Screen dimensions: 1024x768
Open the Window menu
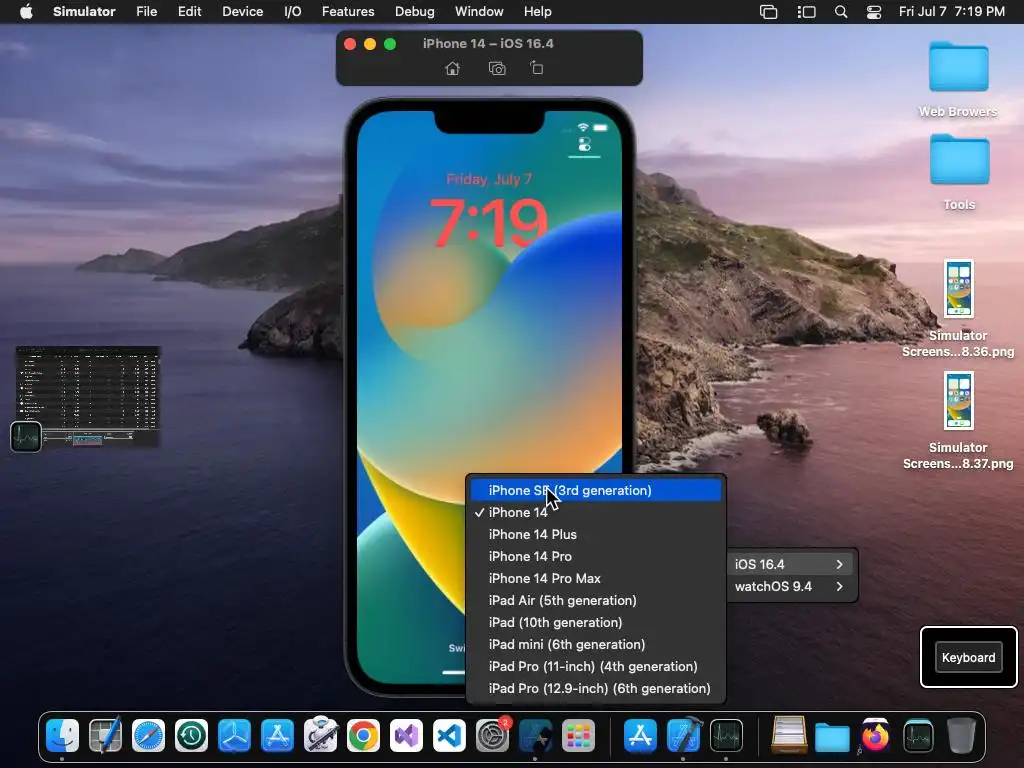[x=479, y=12]
